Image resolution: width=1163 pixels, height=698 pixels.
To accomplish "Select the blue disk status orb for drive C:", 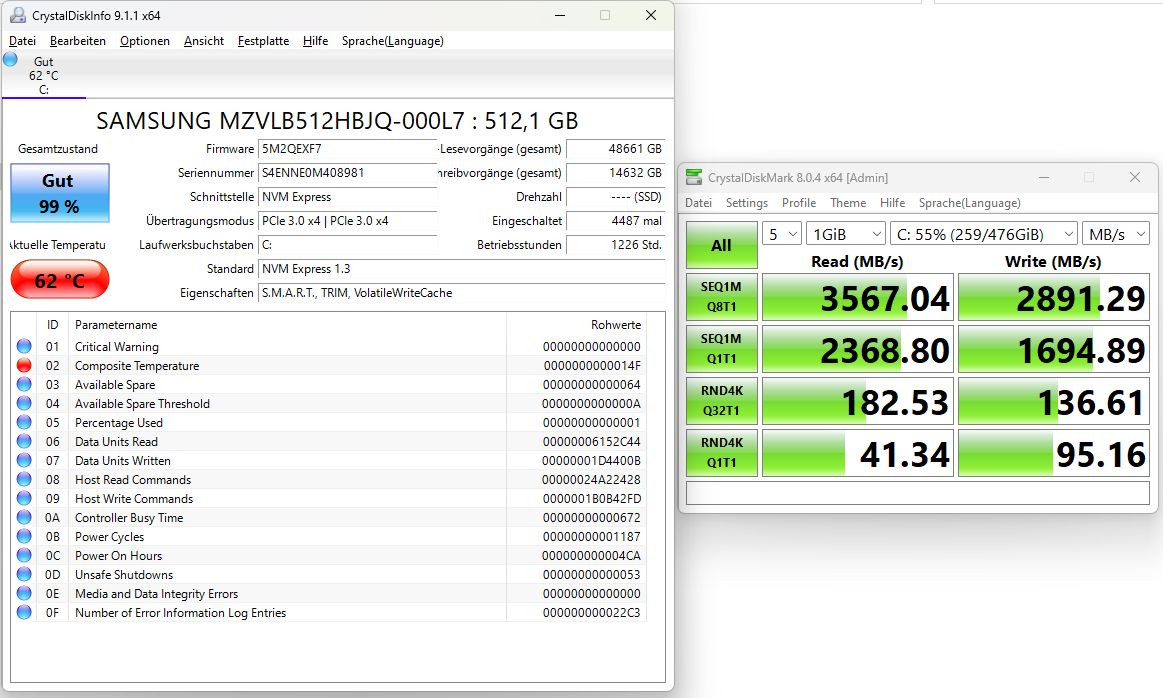I will tap(10, 59).
